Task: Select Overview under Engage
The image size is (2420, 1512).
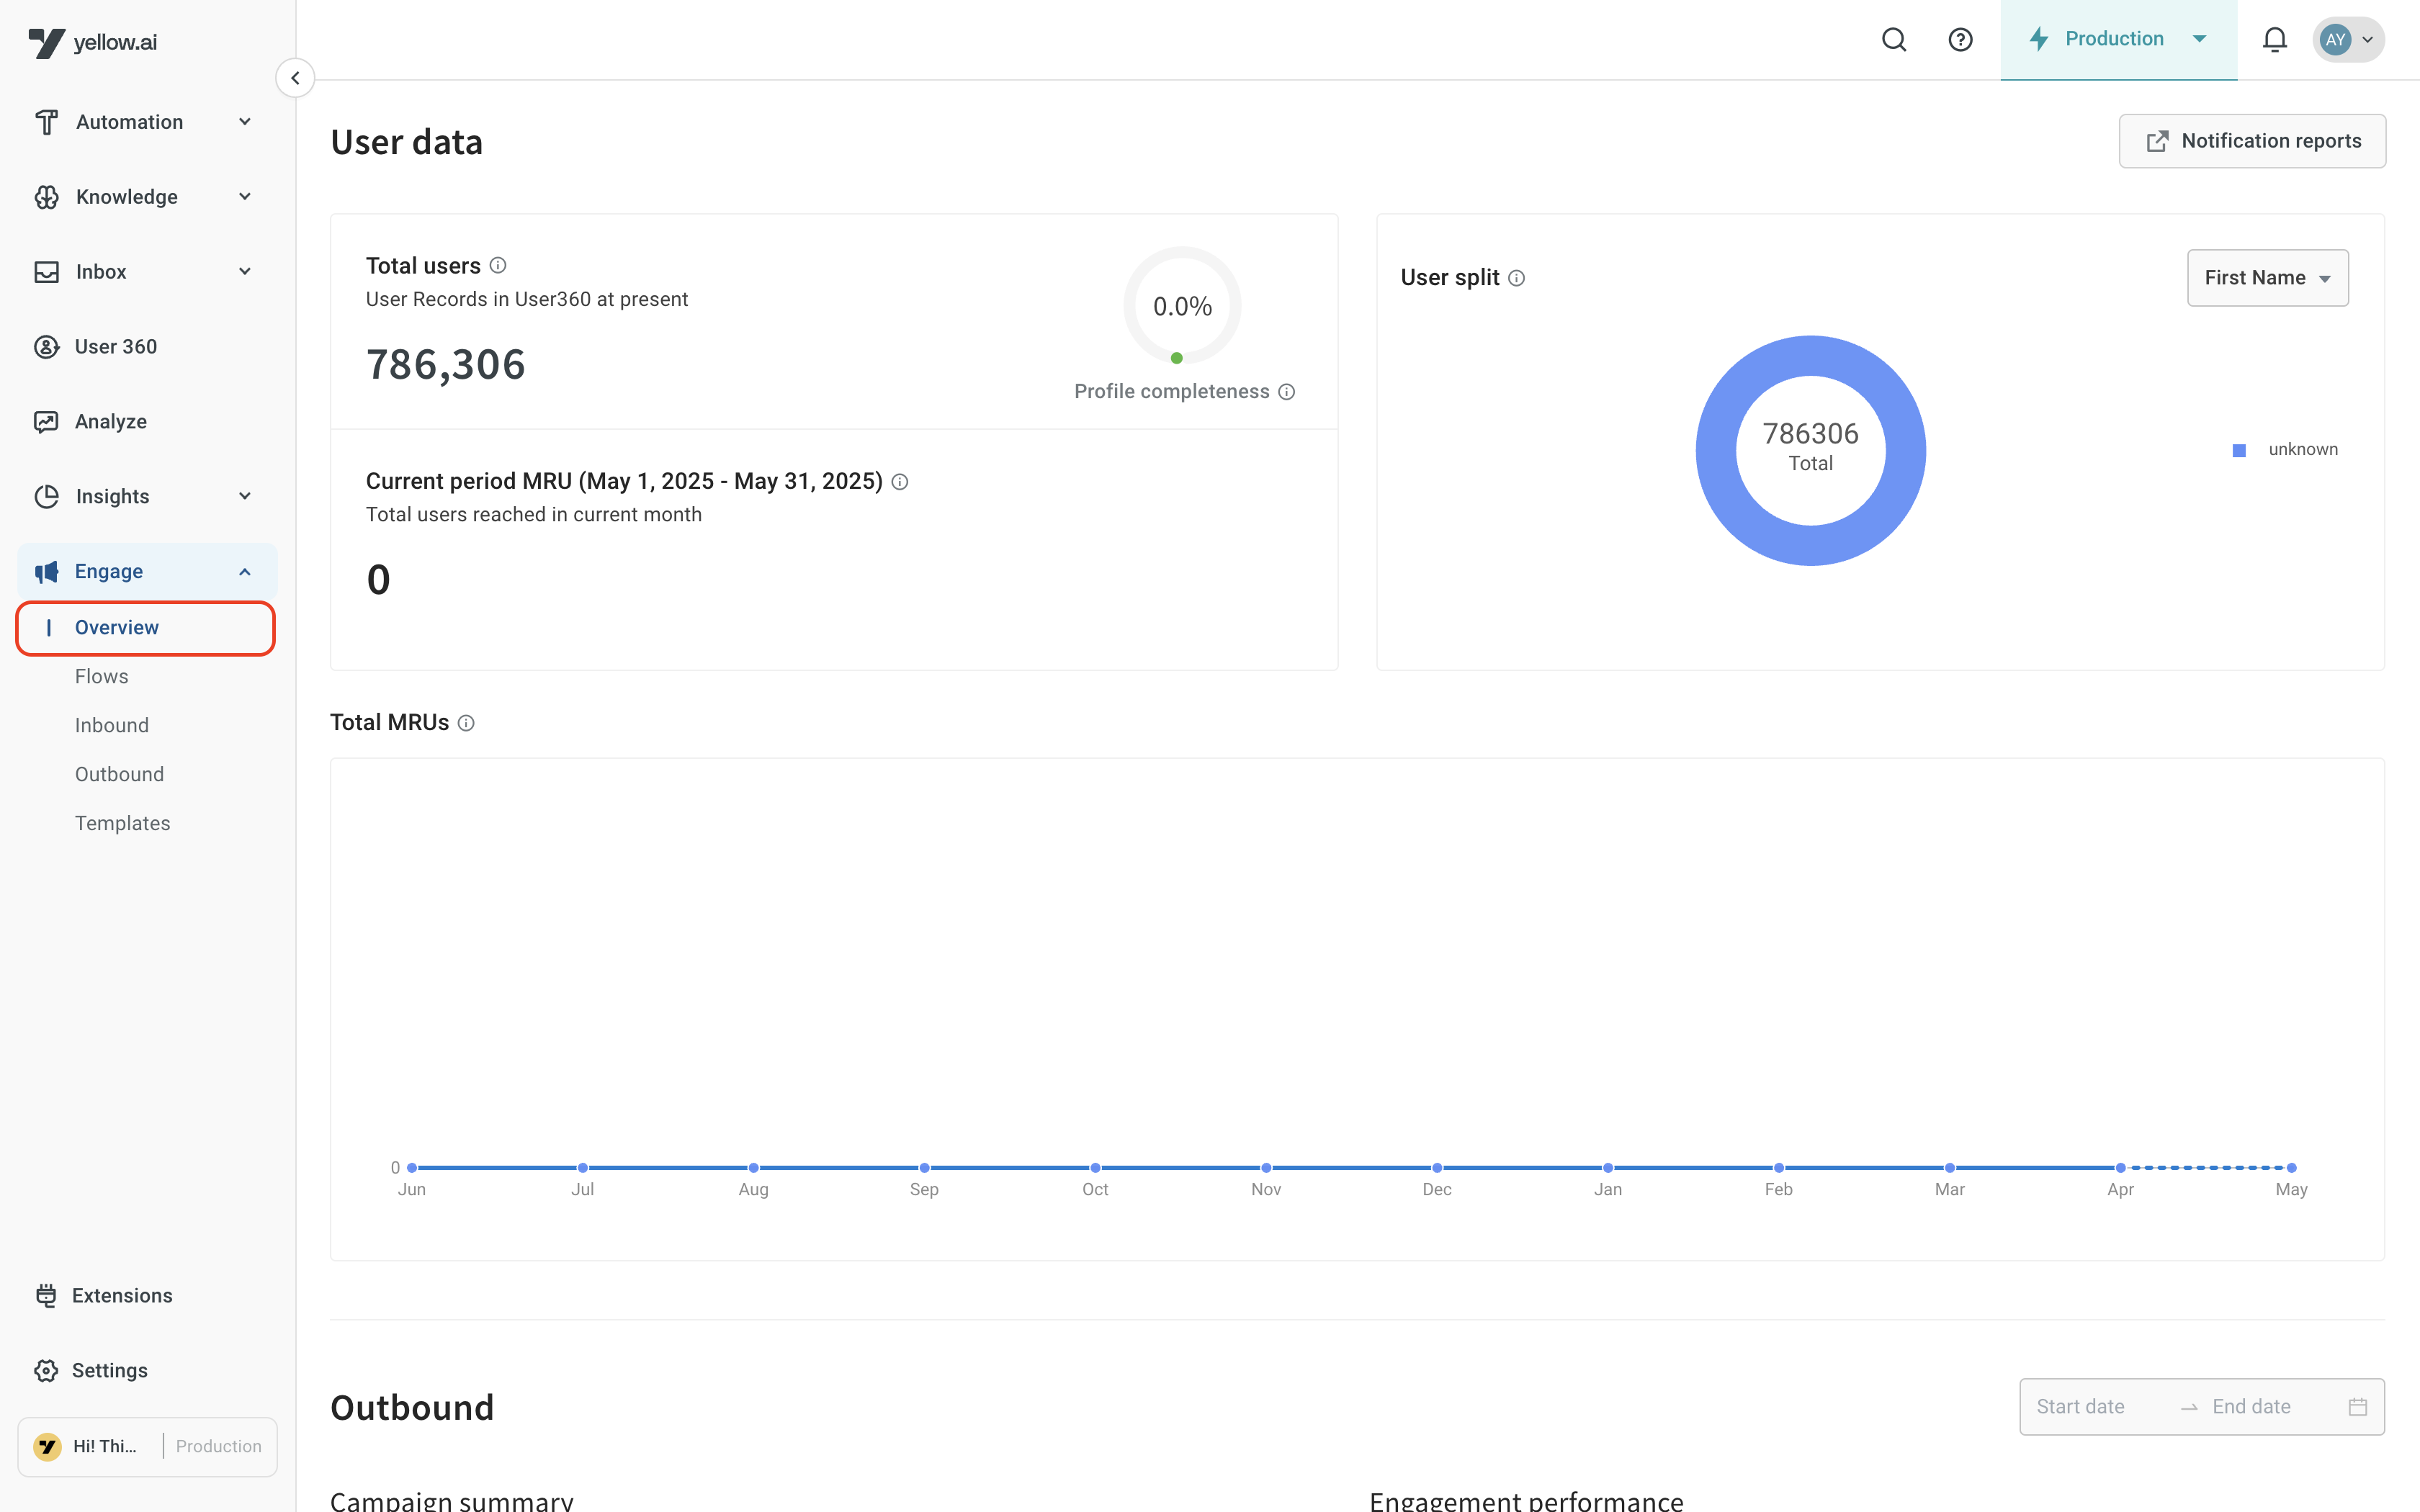Action: pos(146,628)
